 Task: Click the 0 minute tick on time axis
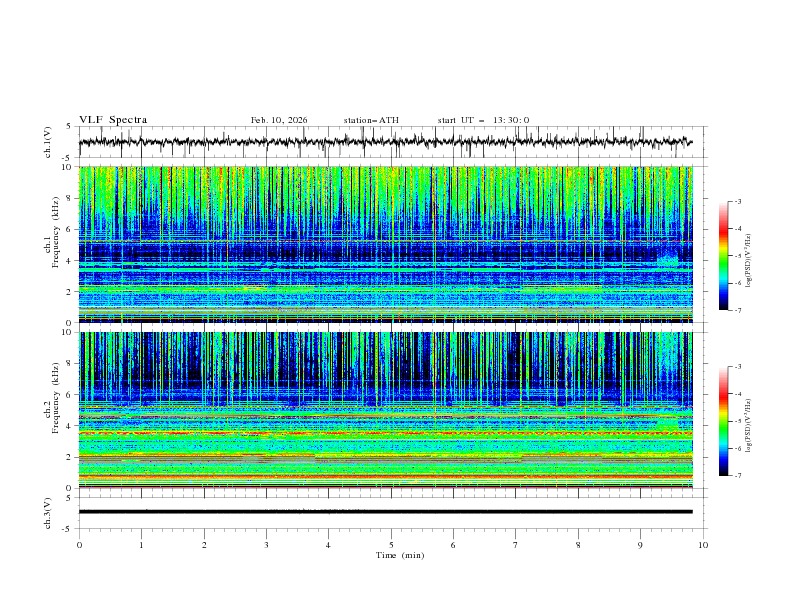point(80,545)
